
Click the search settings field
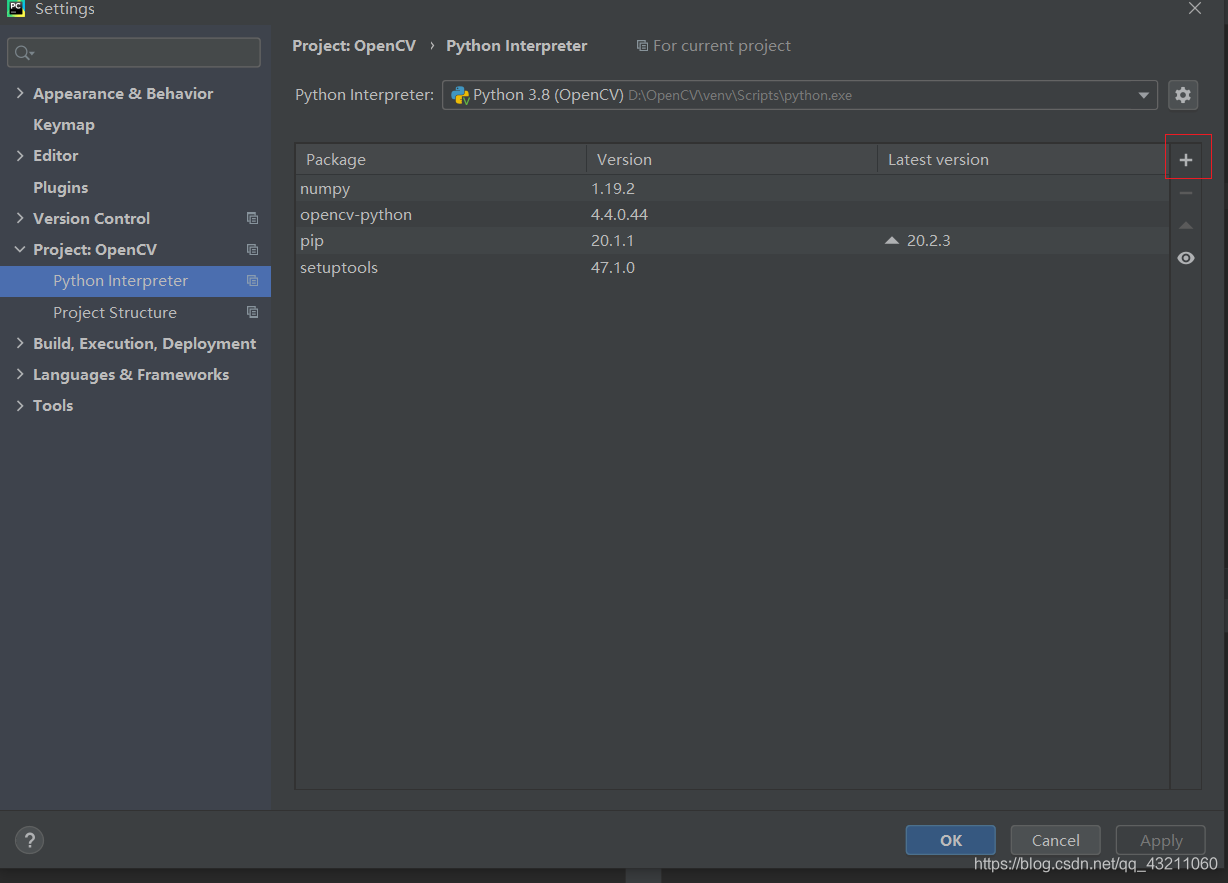pyautogui.click(x=134, y=53)
